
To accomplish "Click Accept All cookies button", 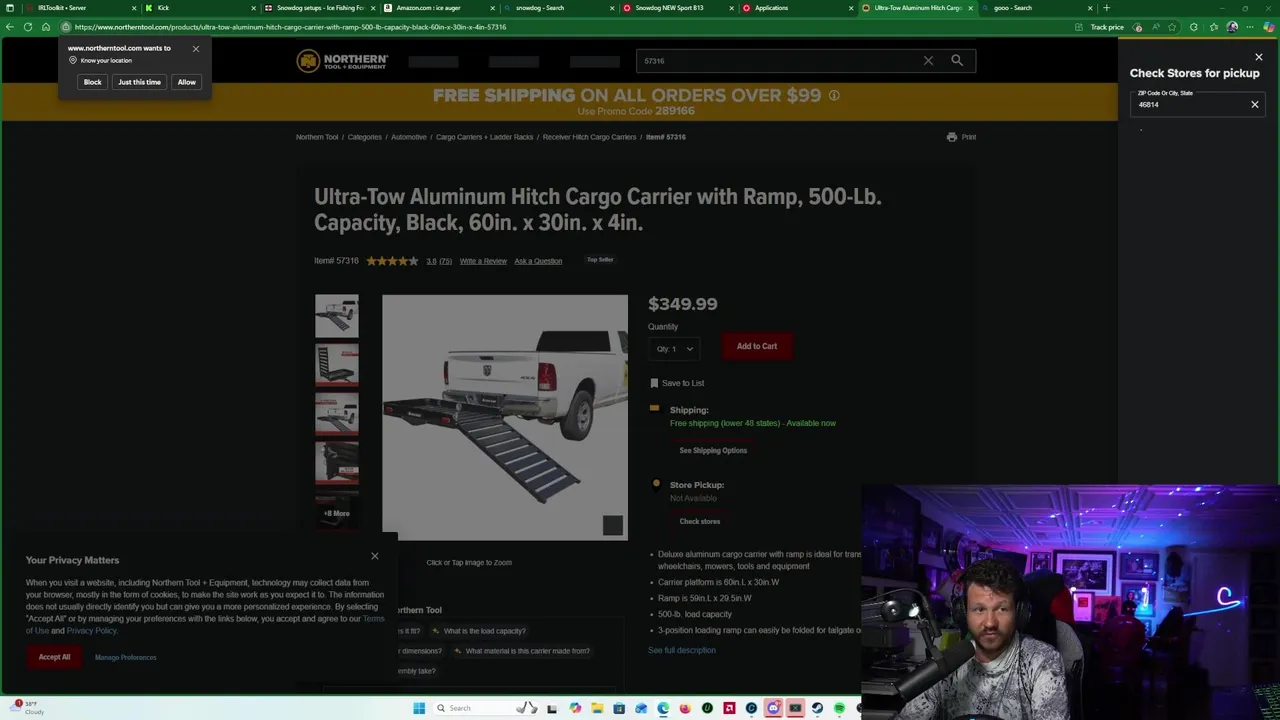I will click(x=55, y=657).
